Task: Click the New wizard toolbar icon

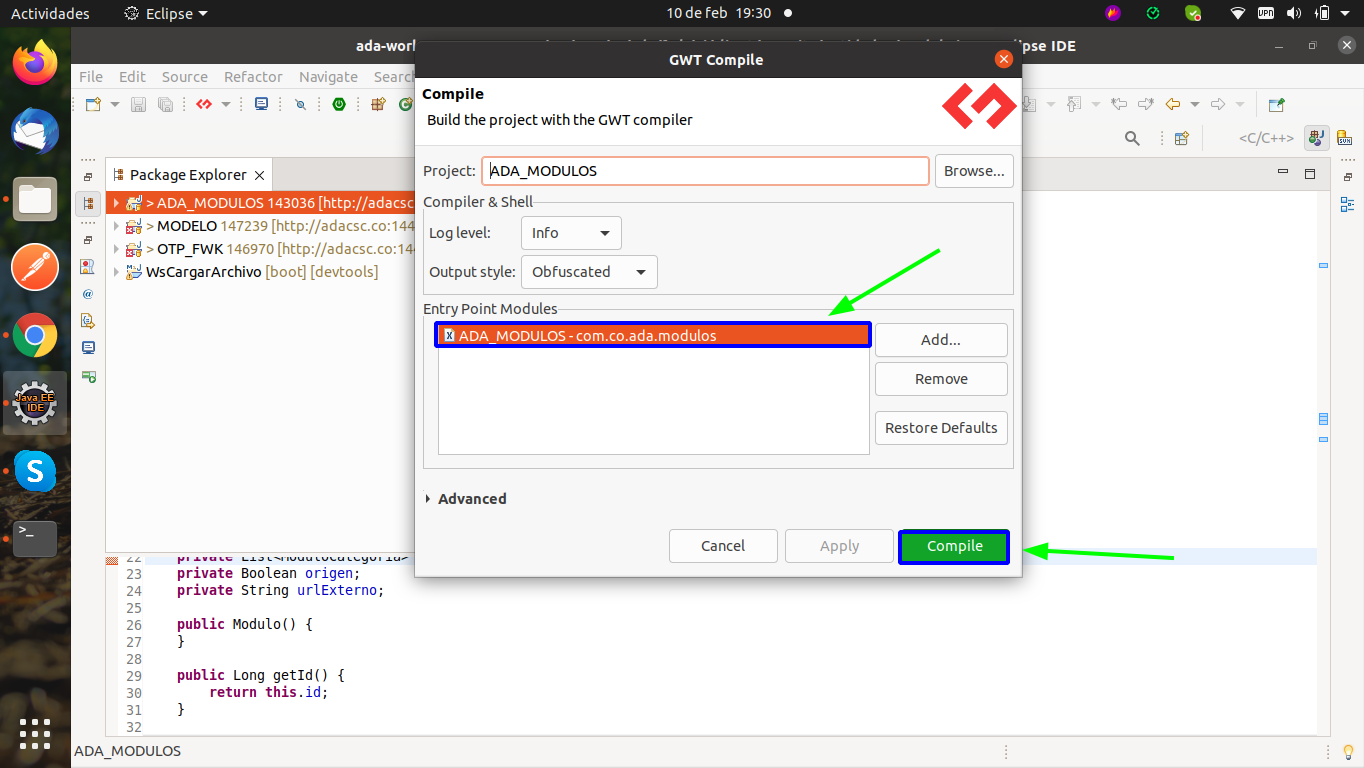Action: (93, 104)
